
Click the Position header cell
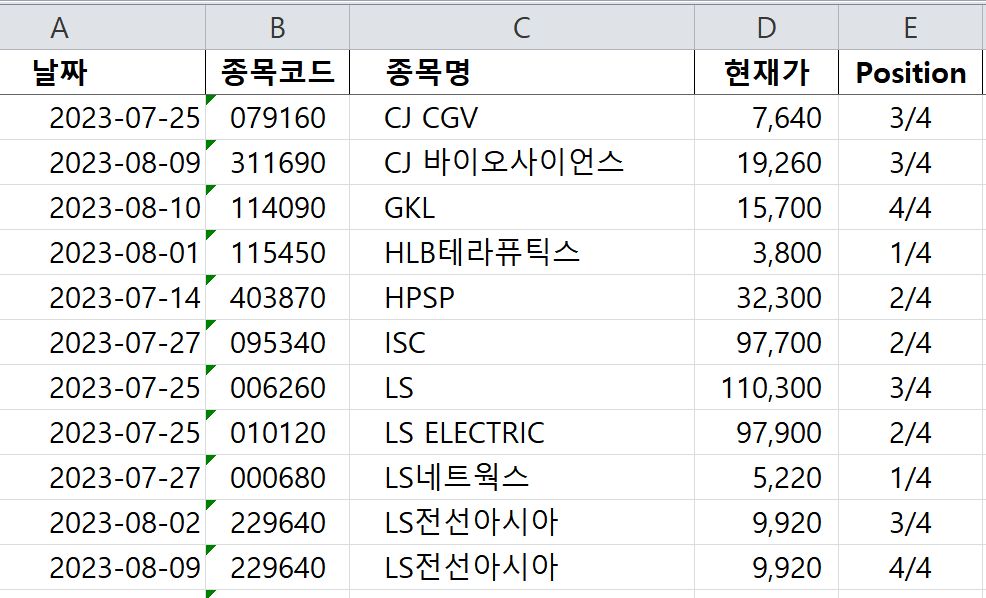910,72
